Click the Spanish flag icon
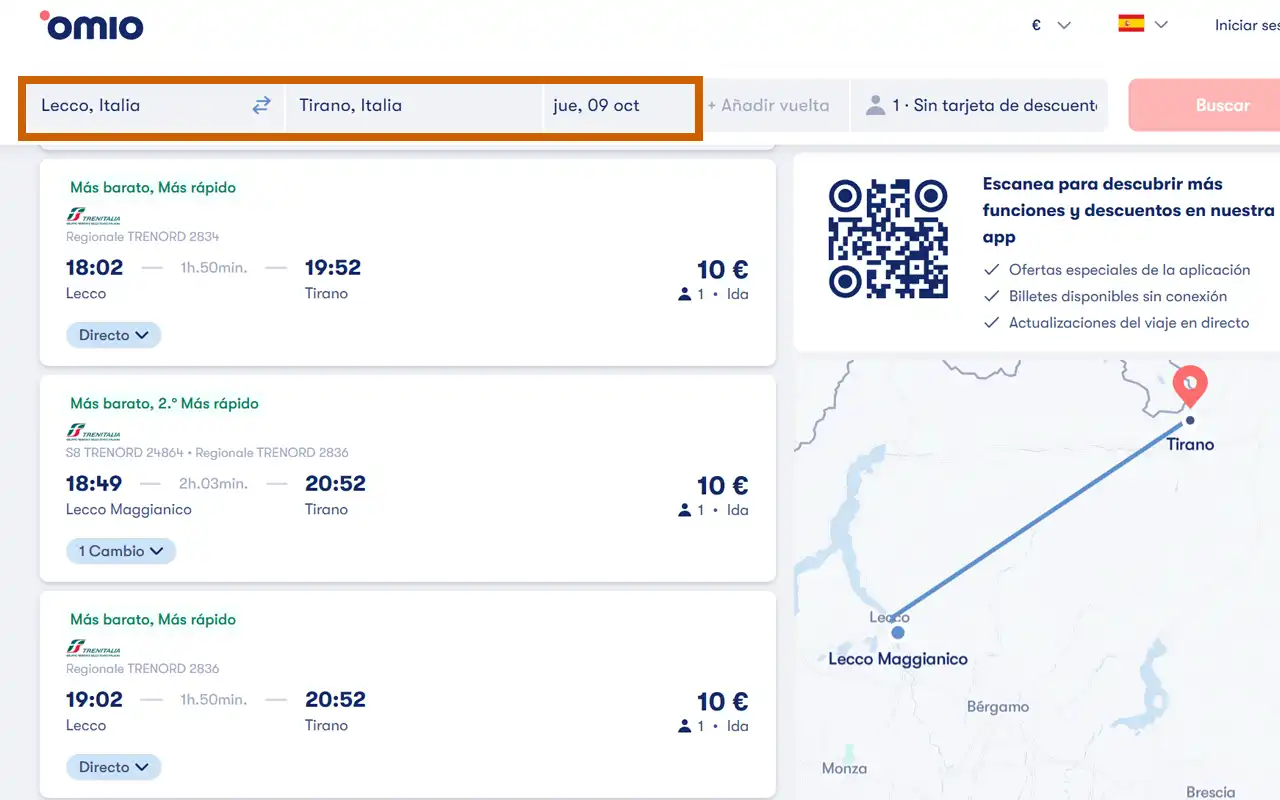This screenshot has height=800, width=1280. tap(1131, 24)
